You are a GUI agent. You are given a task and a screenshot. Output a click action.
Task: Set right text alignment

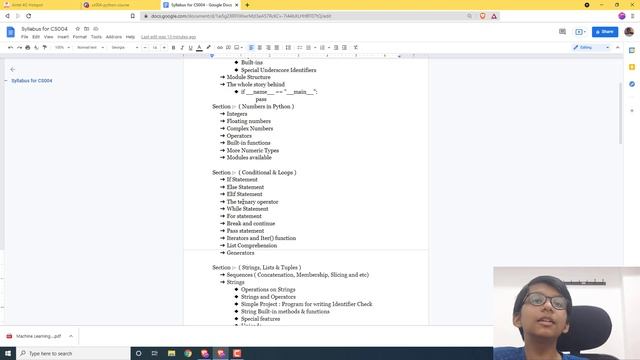(268, 48)
